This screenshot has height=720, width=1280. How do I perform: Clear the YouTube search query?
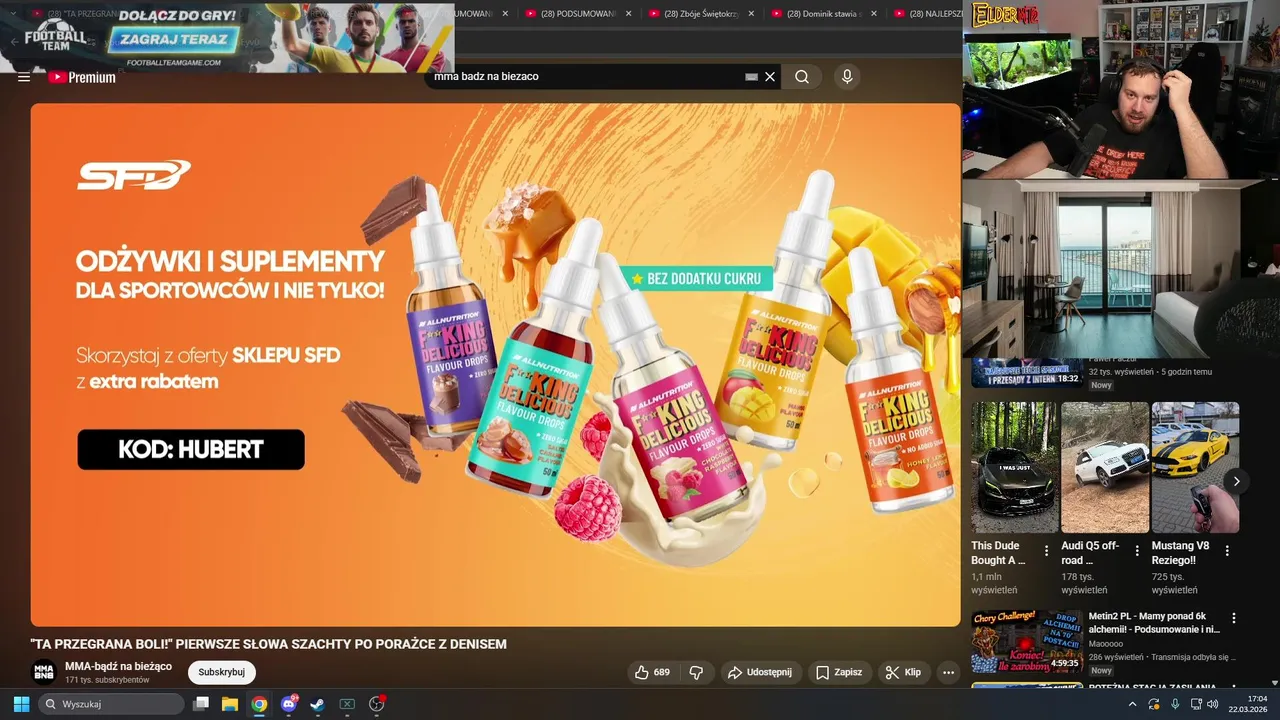[770, 77]
